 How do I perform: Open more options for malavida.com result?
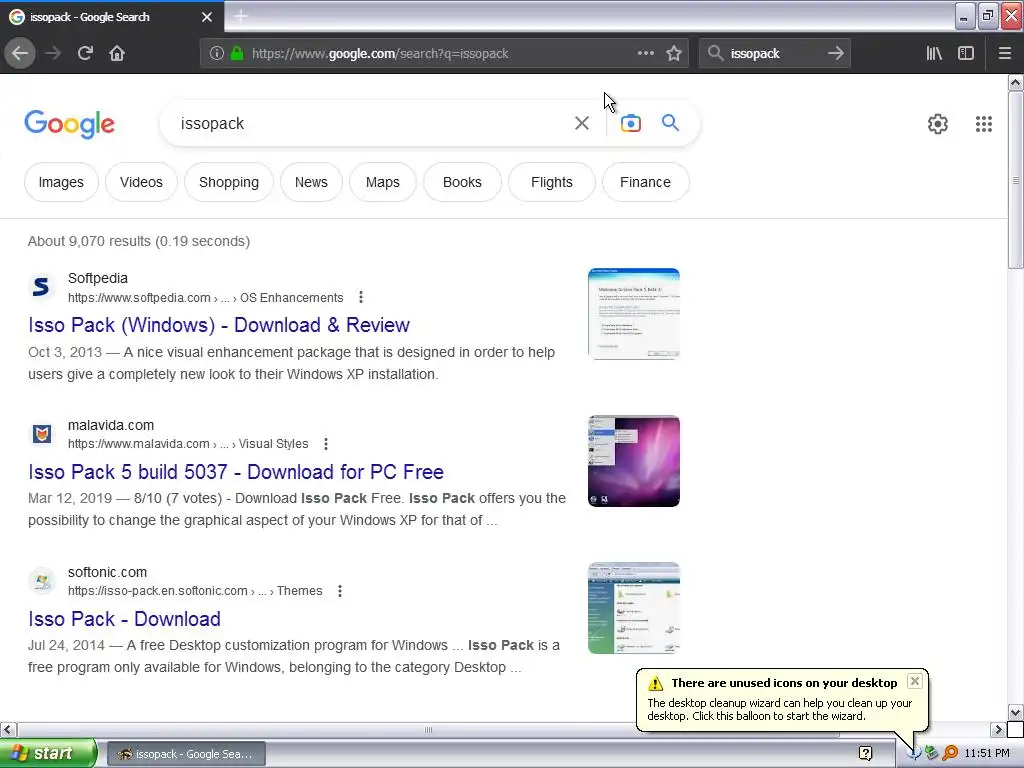(326, 444)
